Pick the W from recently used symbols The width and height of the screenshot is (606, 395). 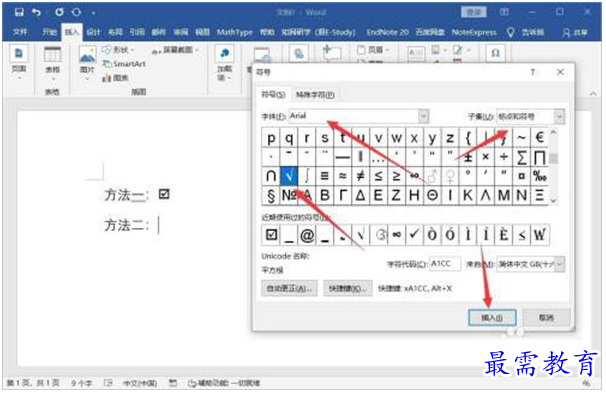(540, 235)
